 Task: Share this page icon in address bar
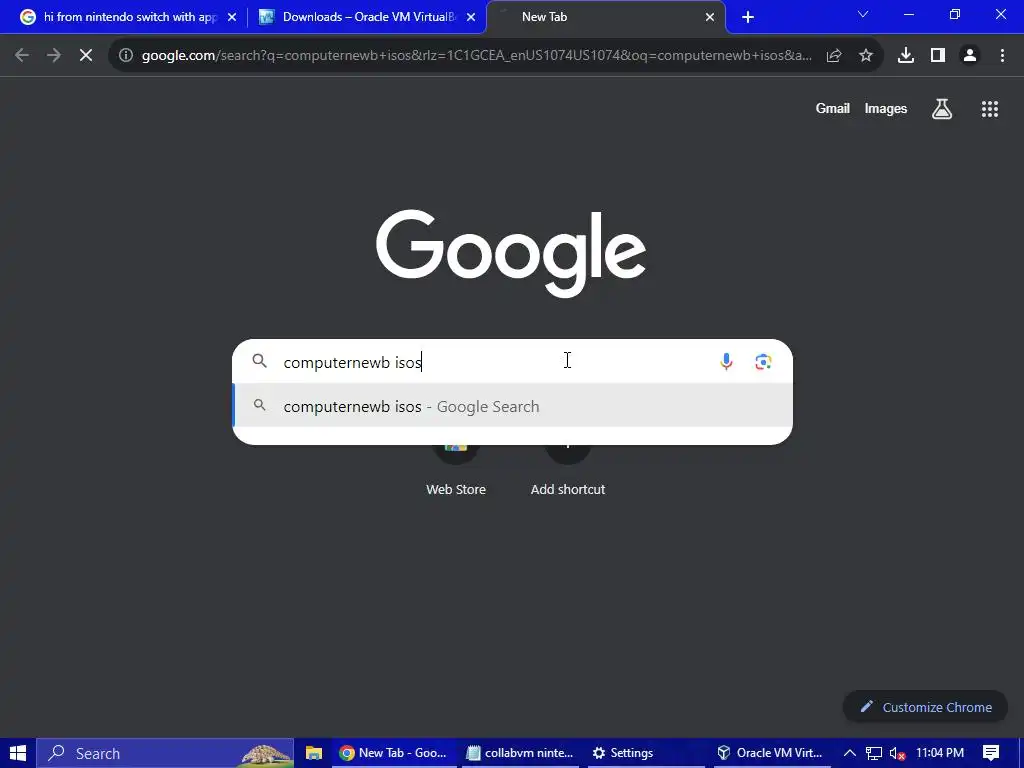(x=833, y=56)
